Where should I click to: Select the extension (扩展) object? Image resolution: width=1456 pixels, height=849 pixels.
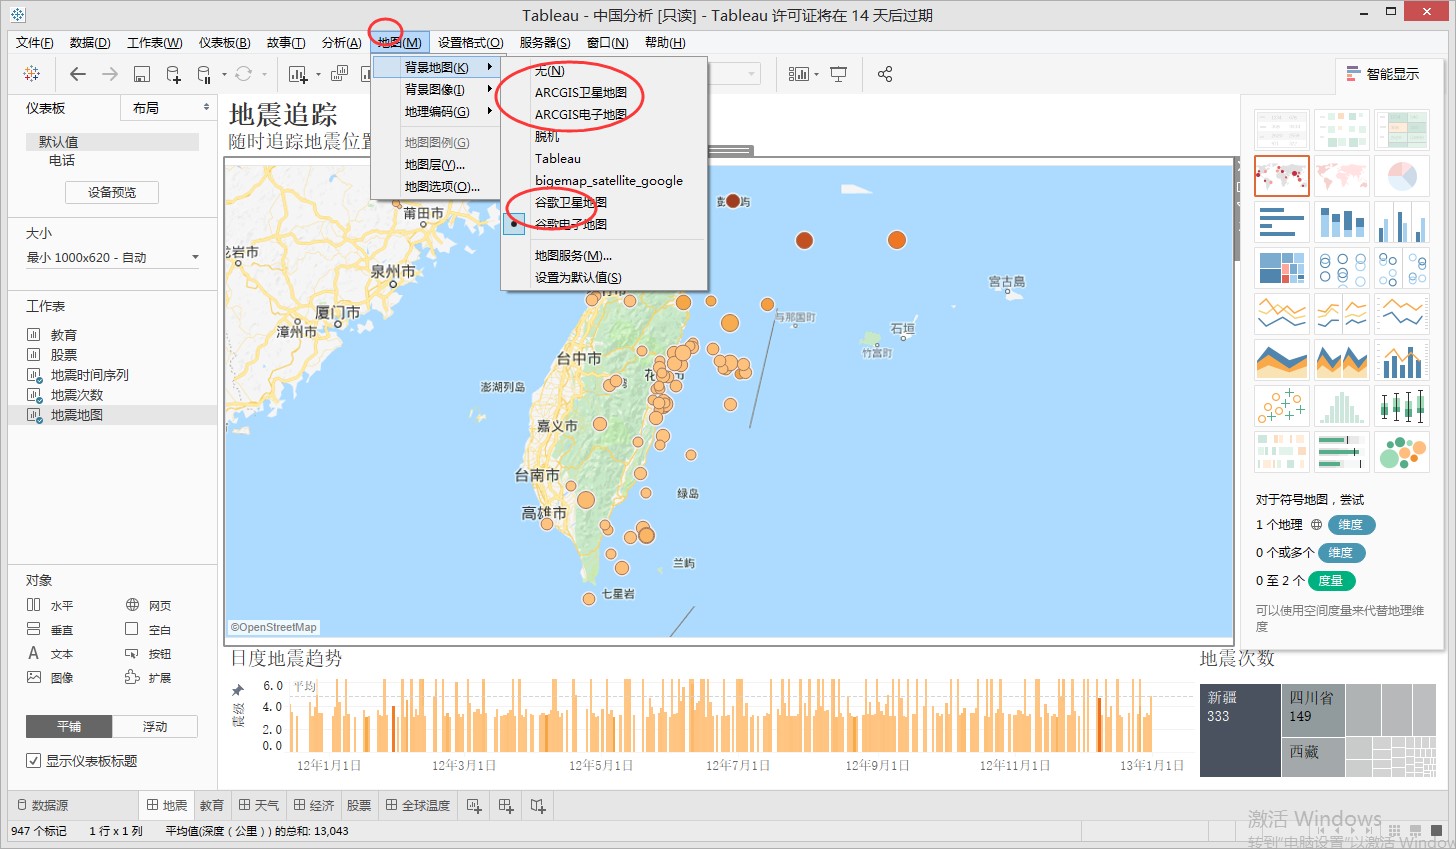(x=148, y=677)
